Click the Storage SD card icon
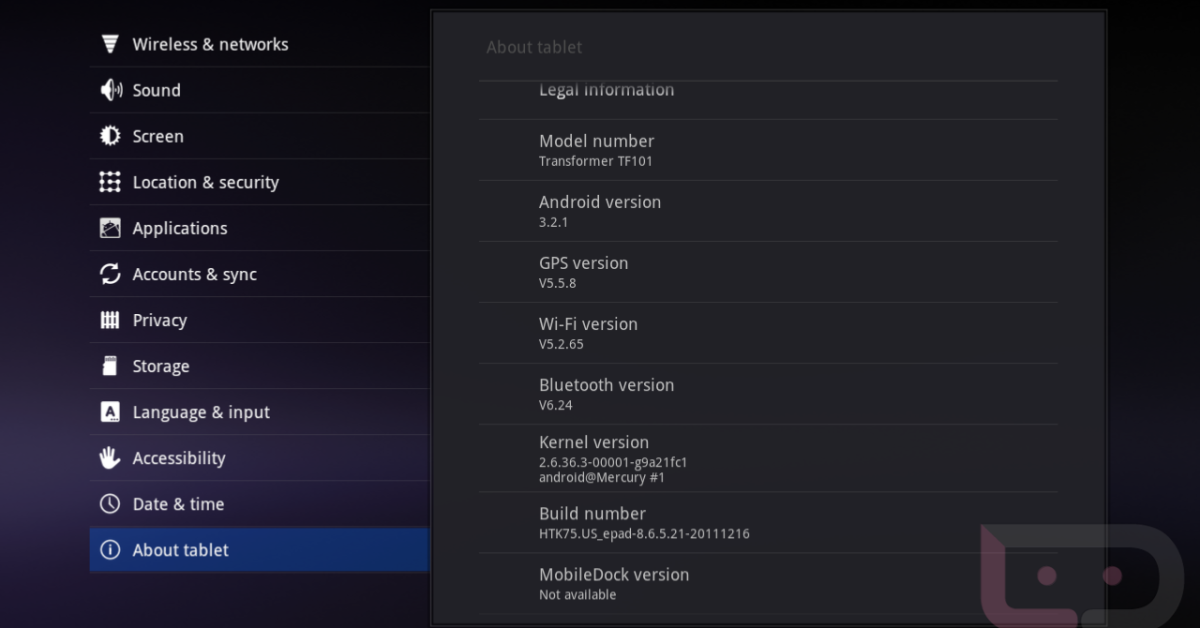The width and height of the screenshot is (1200, 628). pyautogui.click(x=110, y=366)
